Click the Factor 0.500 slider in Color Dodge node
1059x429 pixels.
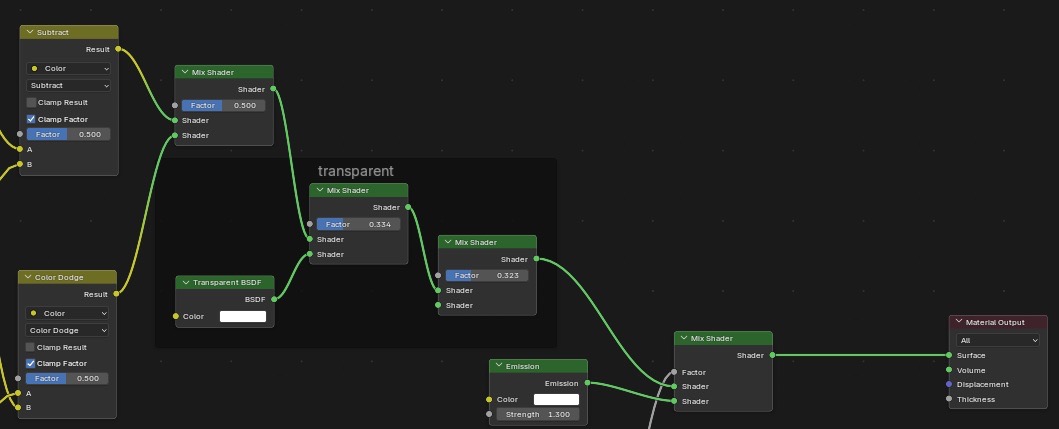coord(67,378)
